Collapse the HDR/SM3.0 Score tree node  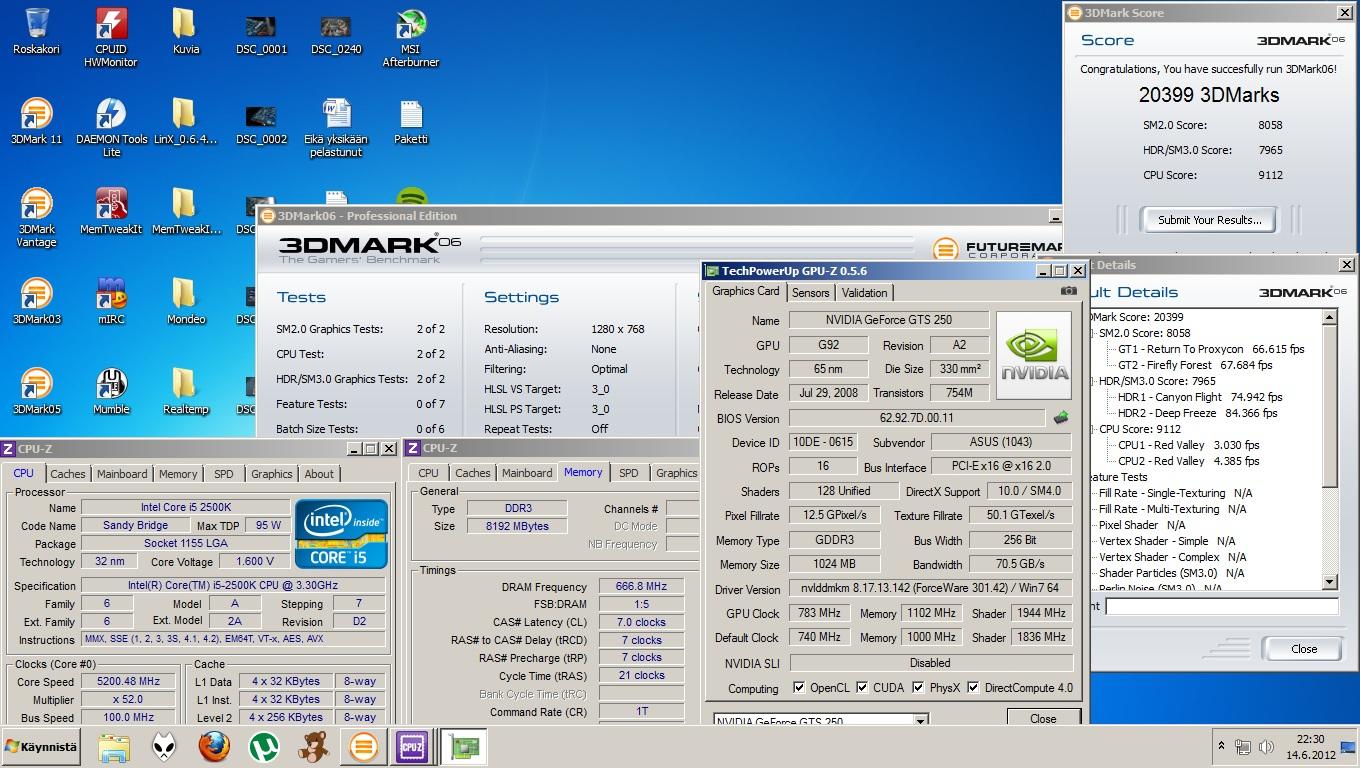tap(1092, 381)
